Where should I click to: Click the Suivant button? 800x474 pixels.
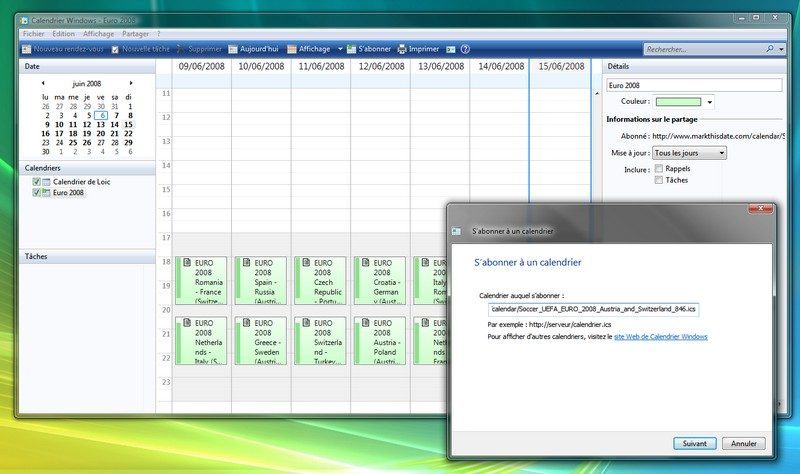point(694,443)
